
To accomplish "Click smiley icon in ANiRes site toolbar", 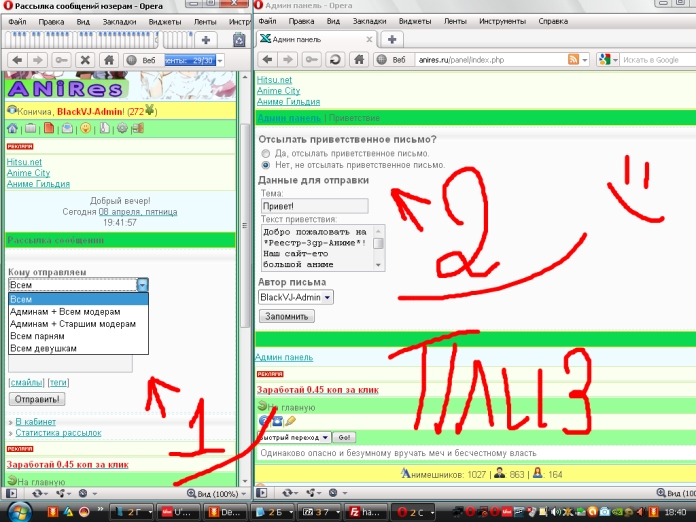I will pos(86,129).
